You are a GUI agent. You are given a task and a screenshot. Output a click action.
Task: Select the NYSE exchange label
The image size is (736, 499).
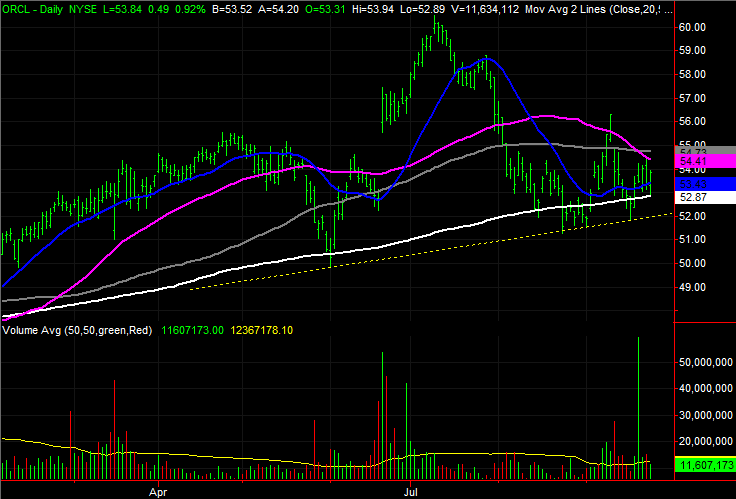pos(84,9)
